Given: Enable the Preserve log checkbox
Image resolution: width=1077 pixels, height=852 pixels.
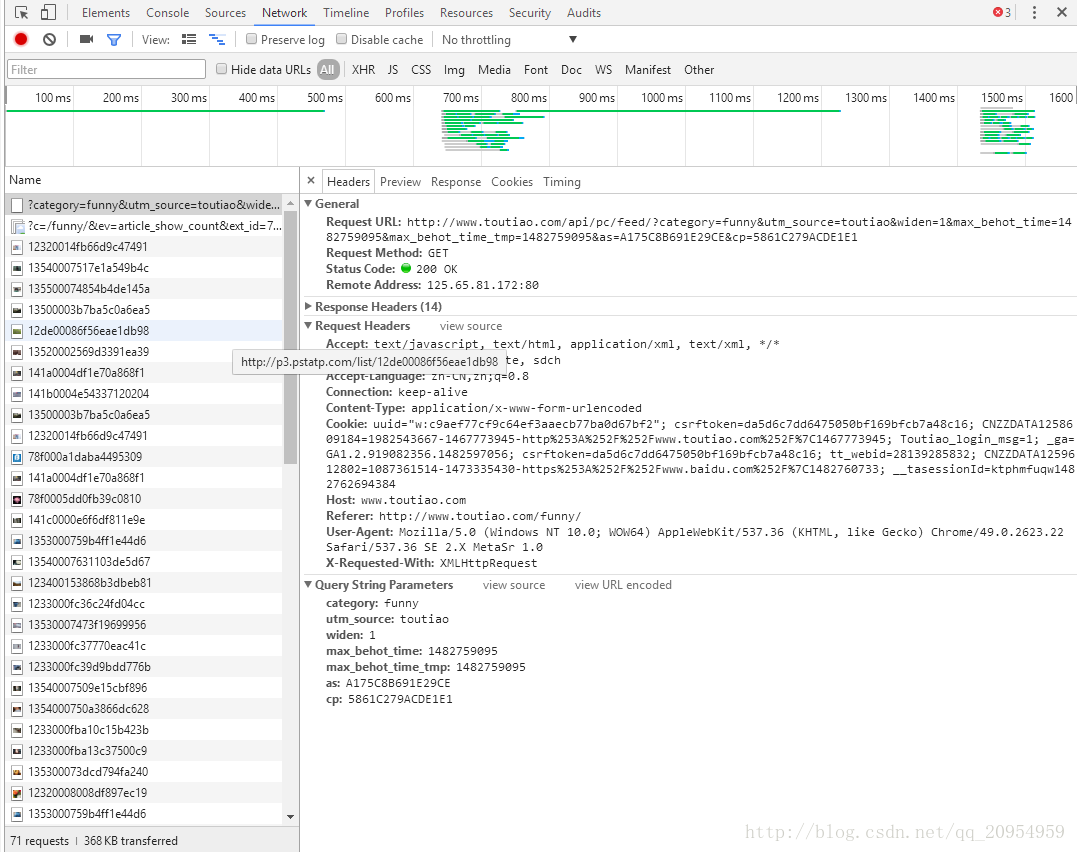Looking at the screenshot, I should [x=251, y=39].
